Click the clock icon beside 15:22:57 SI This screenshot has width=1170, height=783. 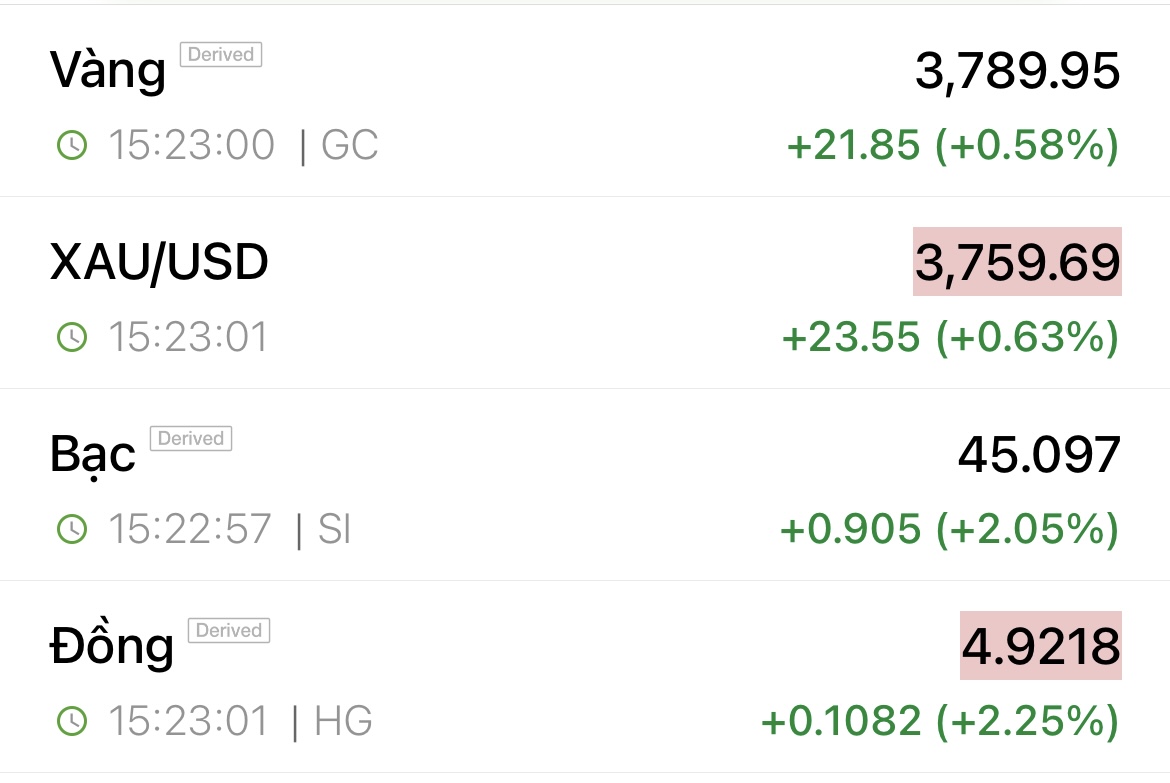(72, 529)
